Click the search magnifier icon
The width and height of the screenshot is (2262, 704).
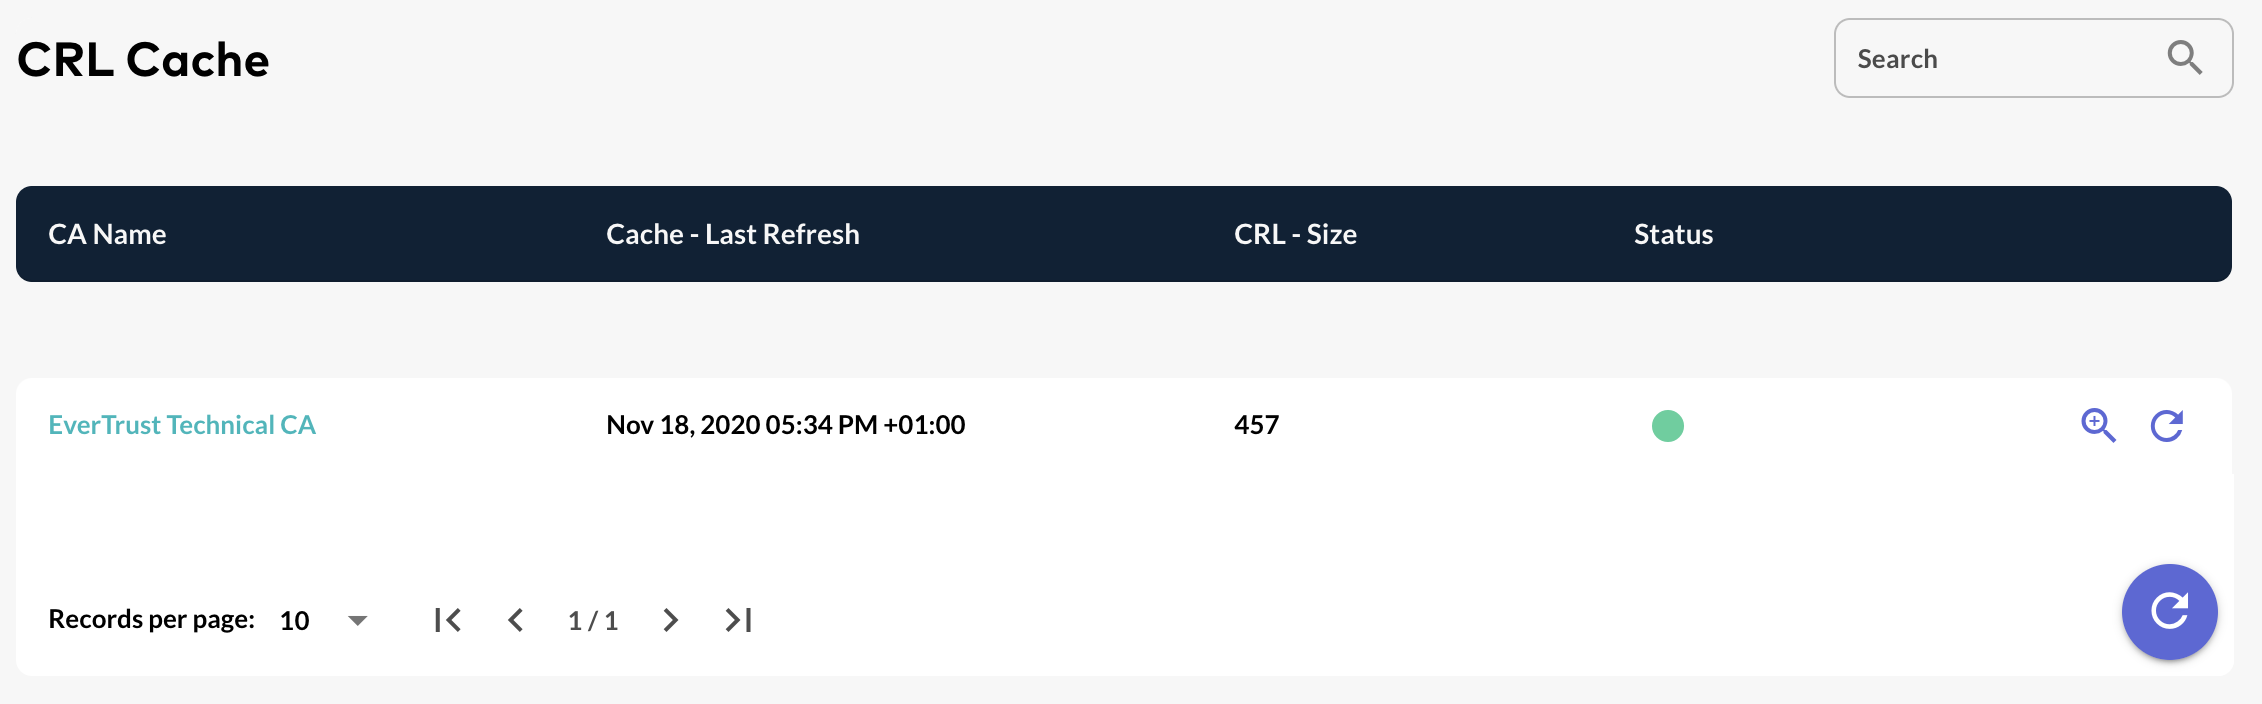(2185, 58)
